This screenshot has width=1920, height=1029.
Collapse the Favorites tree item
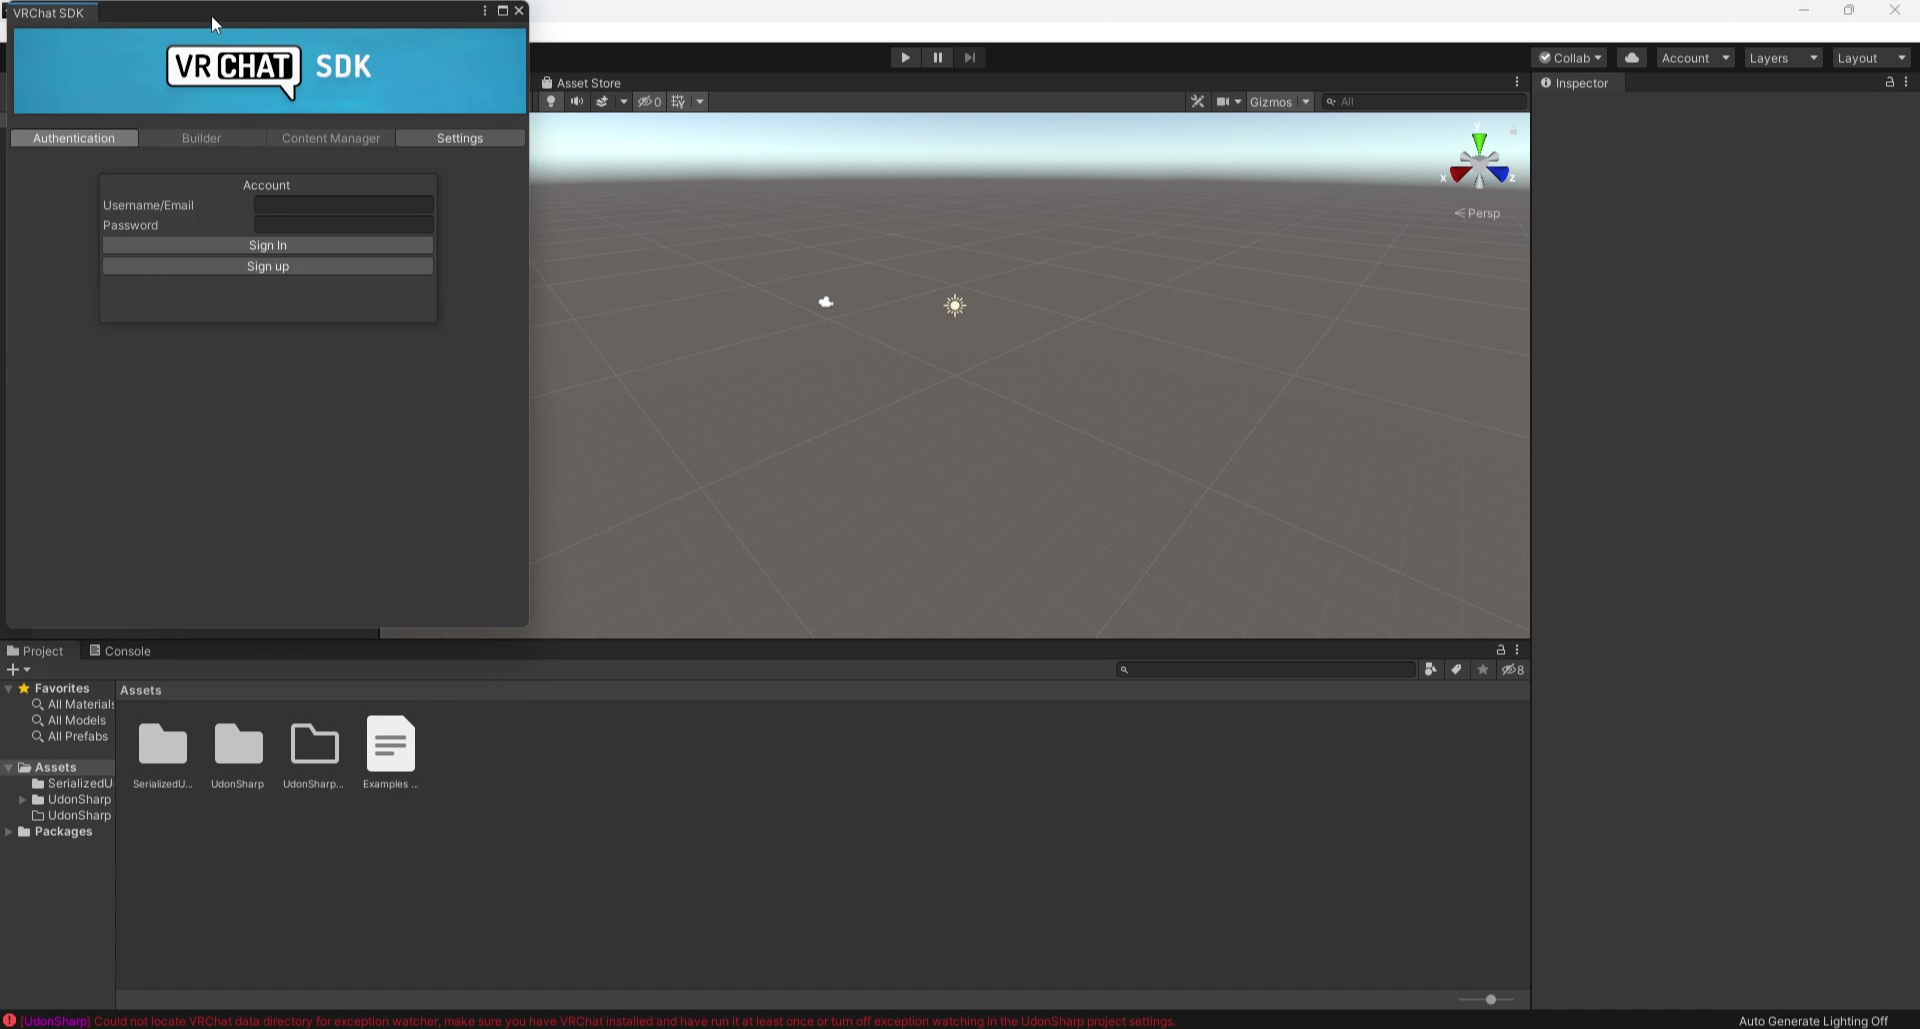click(x=9, y=689)
